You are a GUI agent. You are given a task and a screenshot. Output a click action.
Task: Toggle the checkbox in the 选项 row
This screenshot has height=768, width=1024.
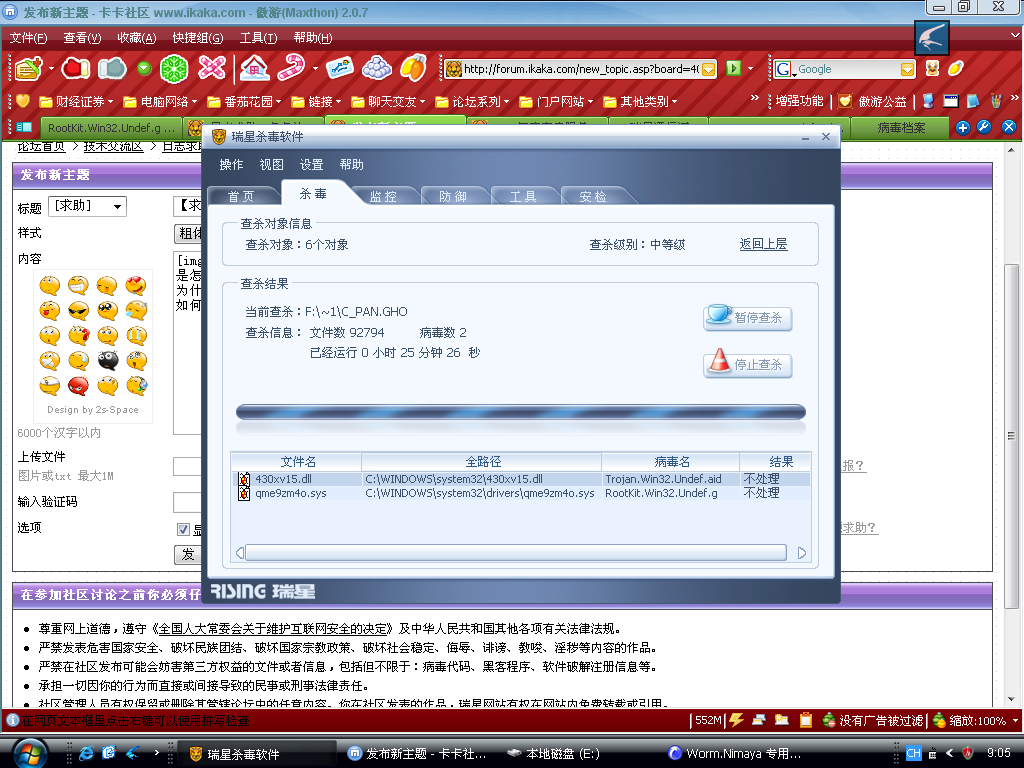pos(184,529)
